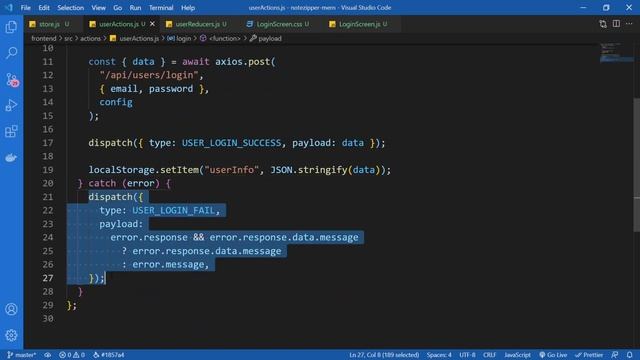Viewport: 640px width, 360px height.
Task: Open the Explorer view in activity bar
Action: click(11, 27)
